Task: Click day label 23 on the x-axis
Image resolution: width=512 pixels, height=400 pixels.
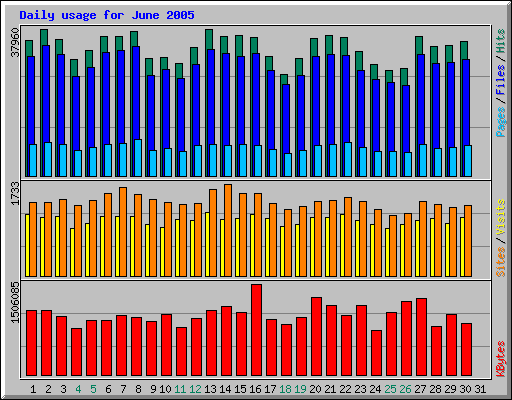Action: point(360,389)
